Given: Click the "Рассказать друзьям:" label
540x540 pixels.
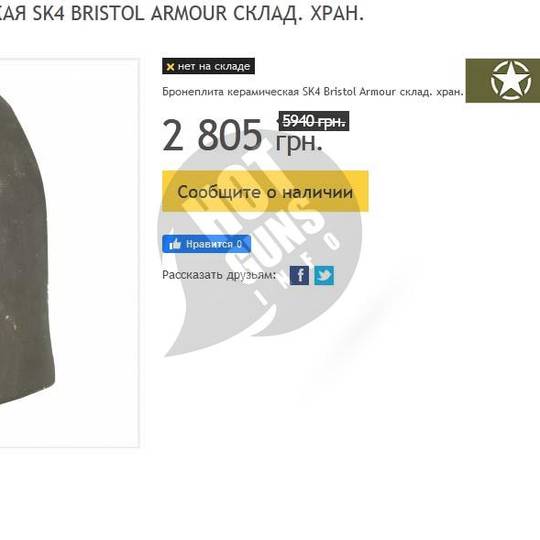Looking at the screenshot, I should 219,275.
